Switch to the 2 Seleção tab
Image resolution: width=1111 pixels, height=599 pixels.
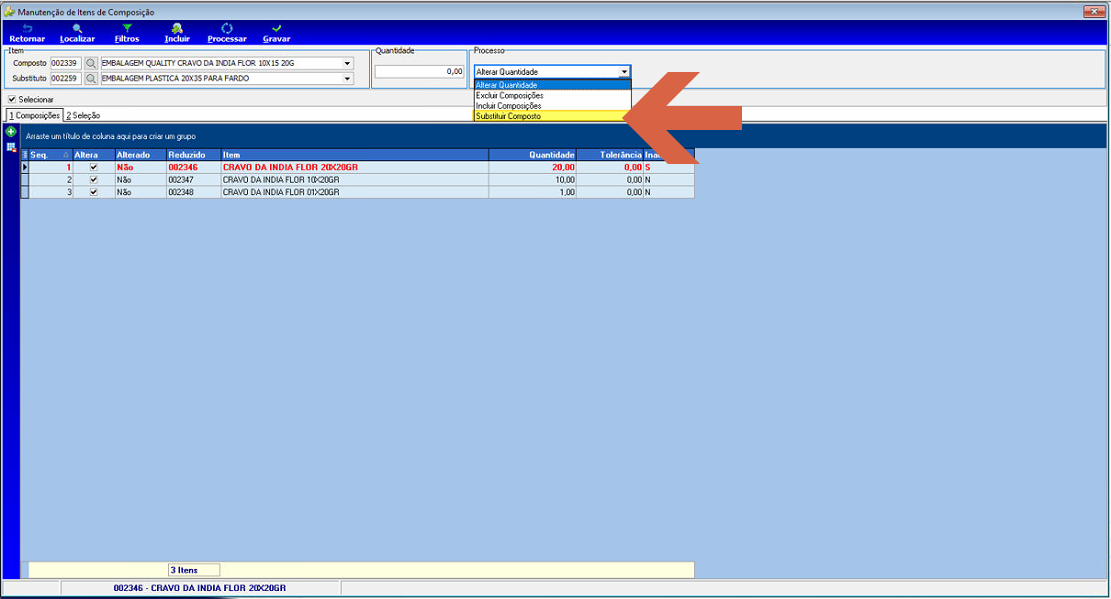(83, 116)
